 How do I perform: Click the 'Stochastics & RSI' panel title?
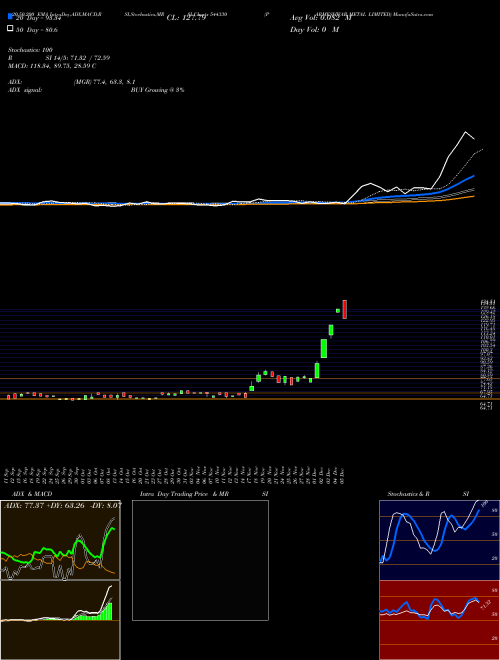428,494
